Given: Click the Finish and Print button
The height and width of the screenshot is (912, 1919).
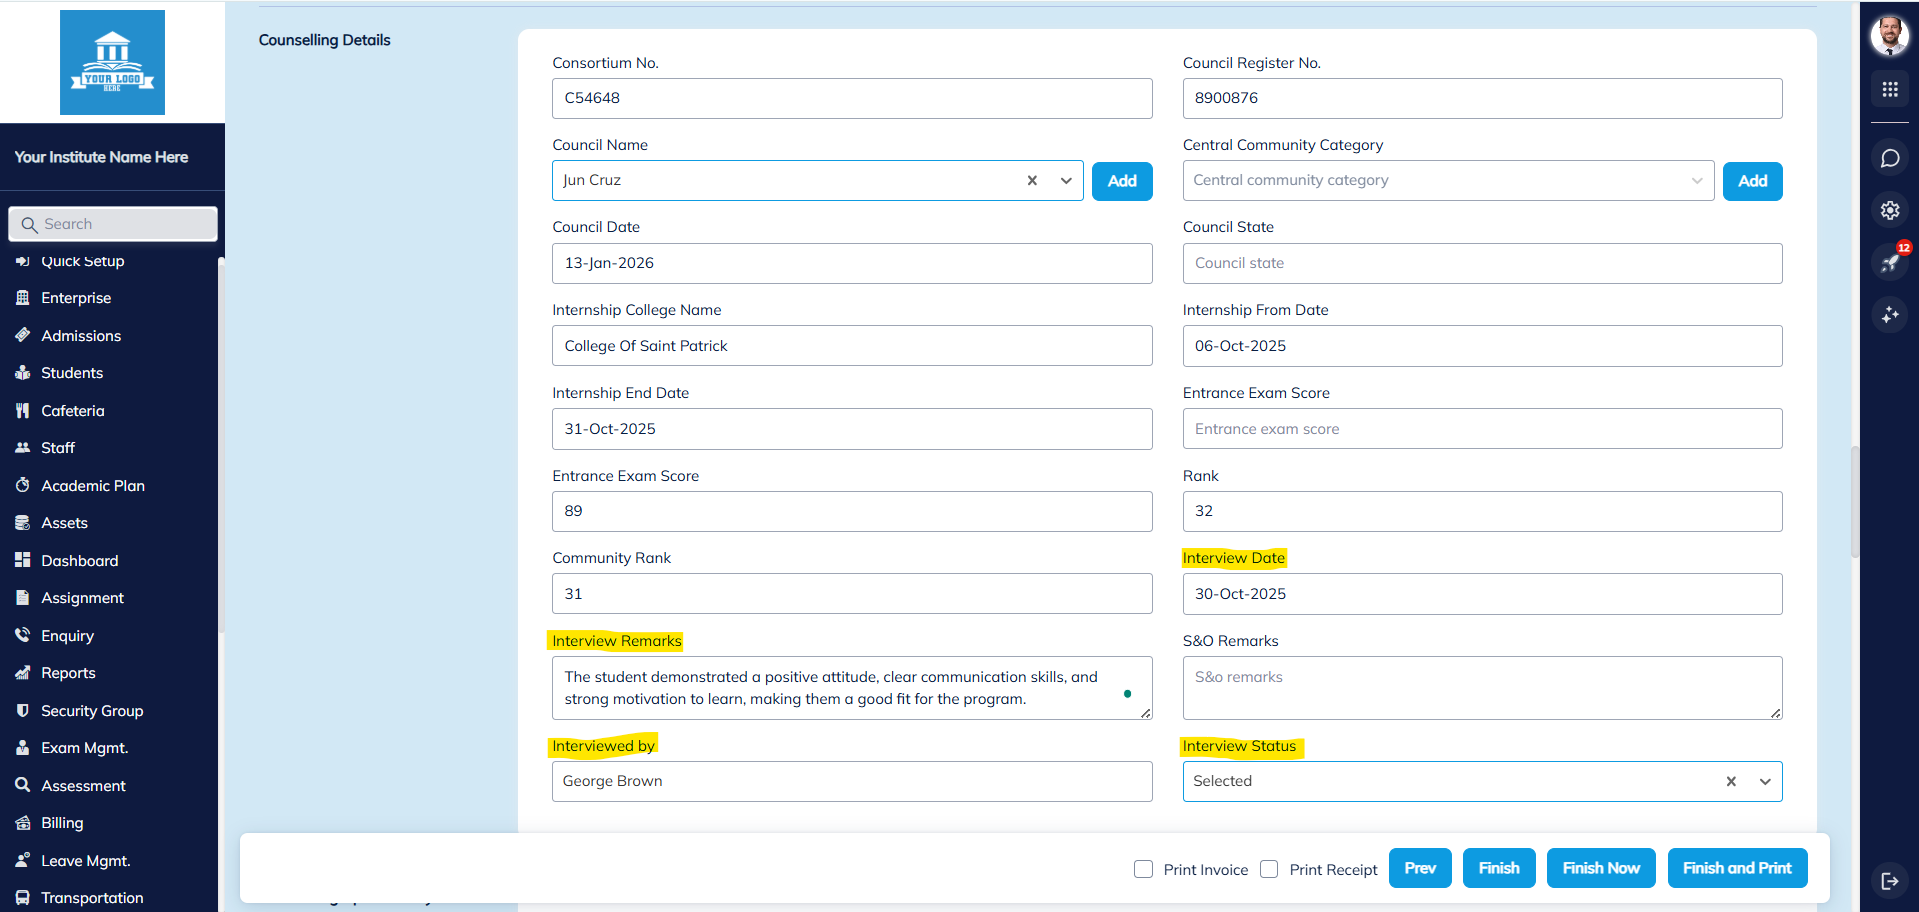Looking at the screenshot, I should [x=1737, y=868].
